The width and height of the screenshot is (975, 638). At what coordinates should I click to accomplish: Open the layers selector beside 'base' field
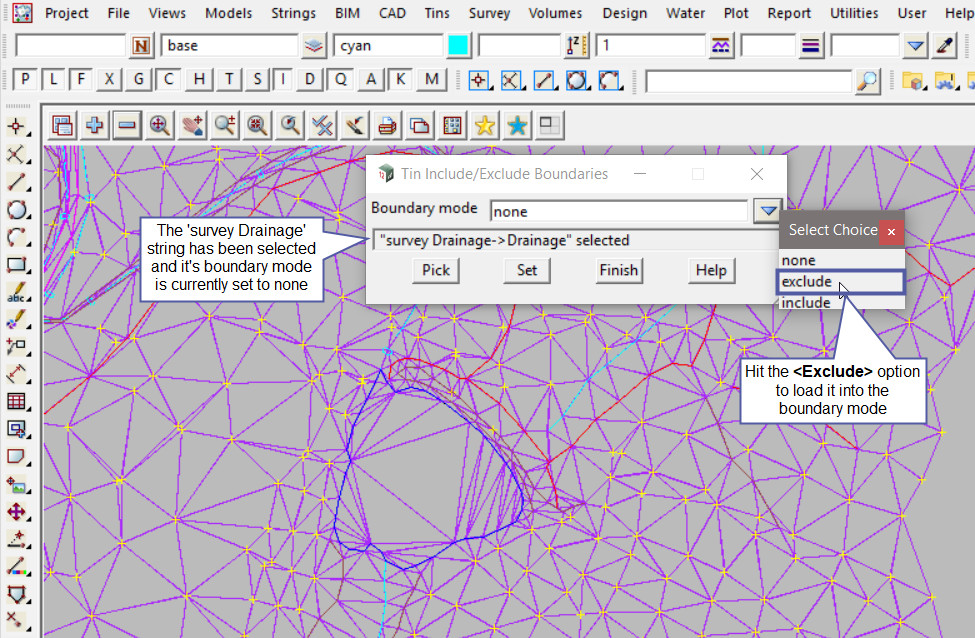314,45
